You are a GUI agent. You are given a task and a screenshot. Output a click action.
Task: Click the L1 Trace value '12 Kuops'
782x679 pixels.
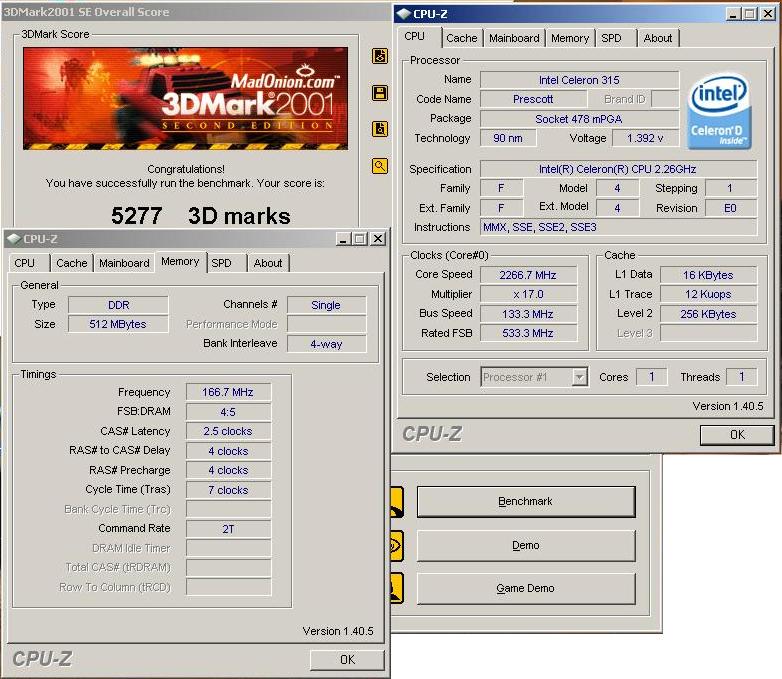click(x=708, y=294)
